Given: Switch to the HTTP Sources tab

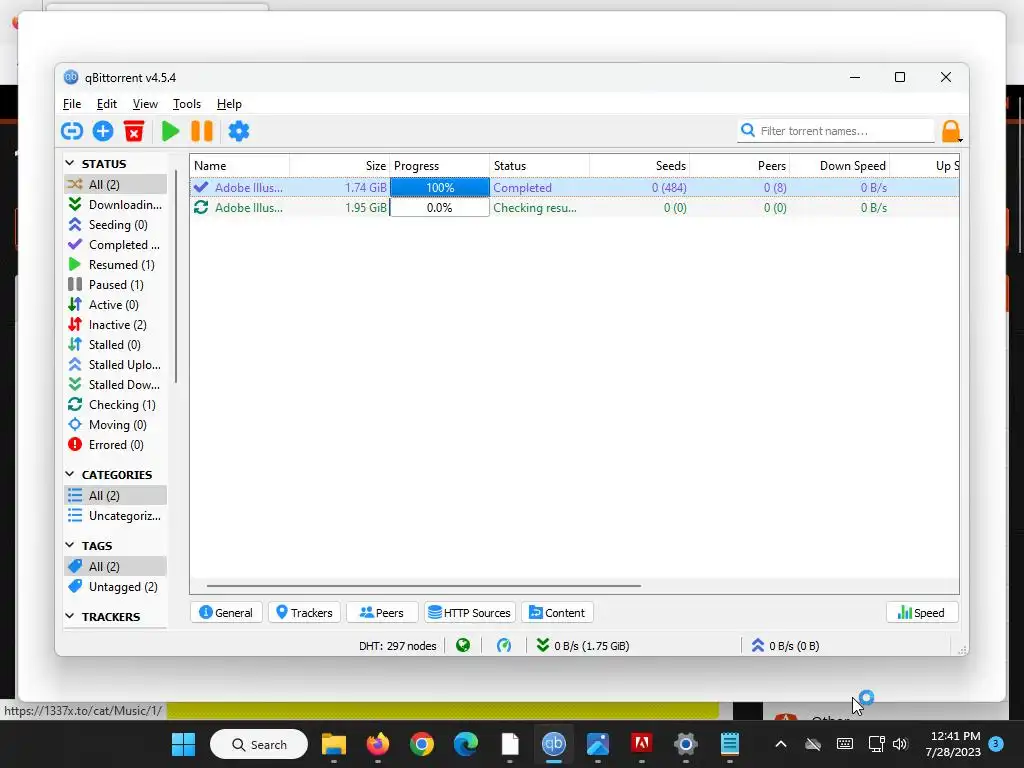Looking at the screenshot, I should click(x=470, y=613).
